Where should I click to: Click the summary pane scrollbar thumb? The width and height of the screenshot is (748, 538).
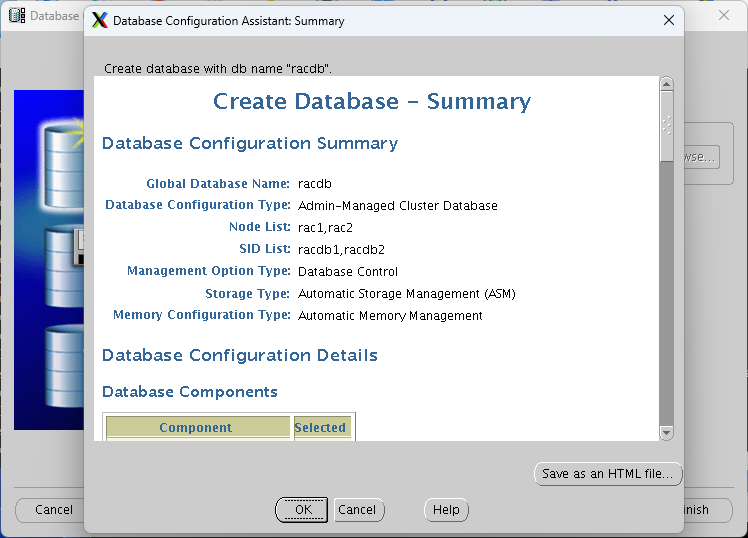click(x=666, y=126)
